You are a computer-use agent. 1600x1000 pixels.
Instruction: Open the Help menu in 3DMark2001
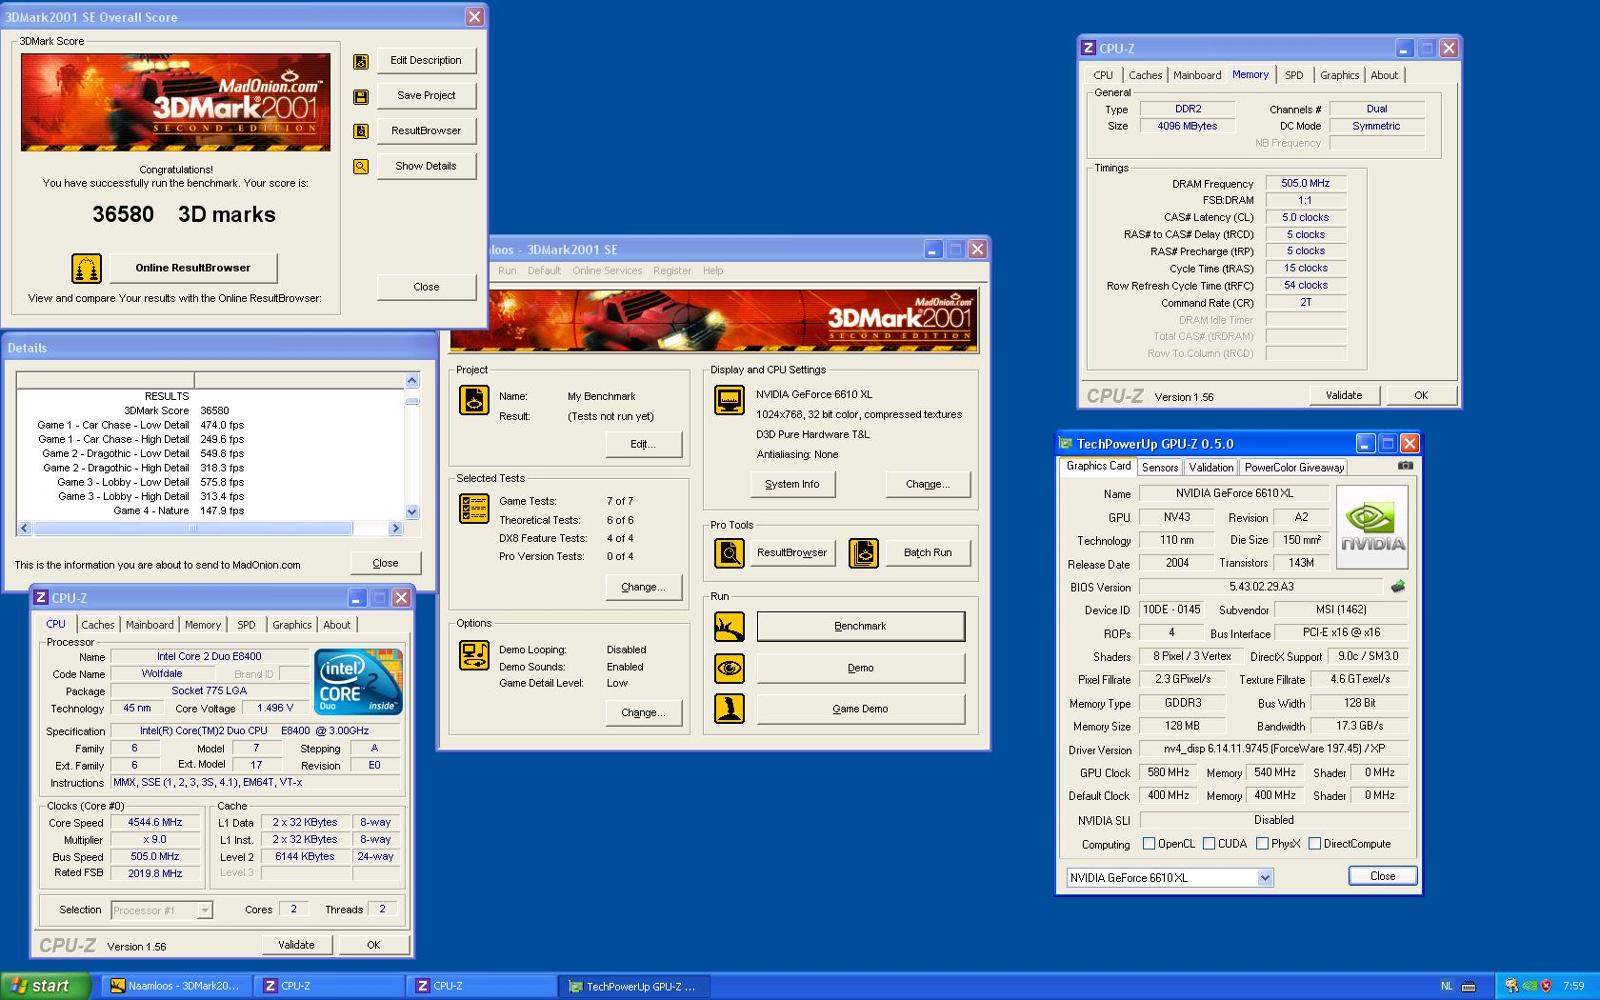tap(712, 271)
